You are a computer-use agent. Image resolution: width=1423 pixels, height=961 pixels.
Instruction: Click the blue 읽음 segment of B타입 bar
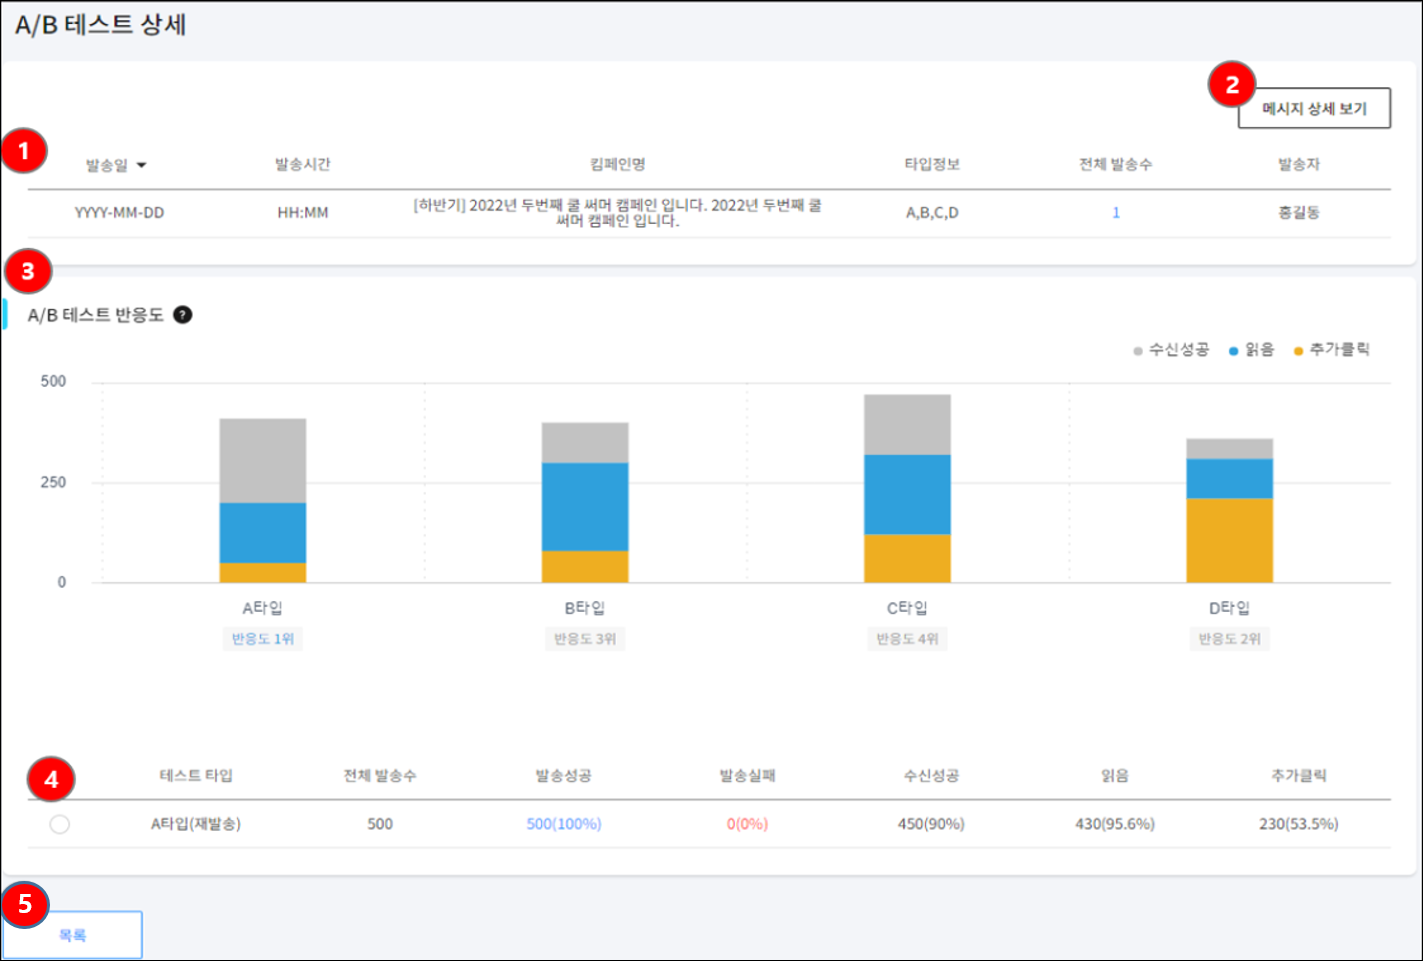click(585, 507)
